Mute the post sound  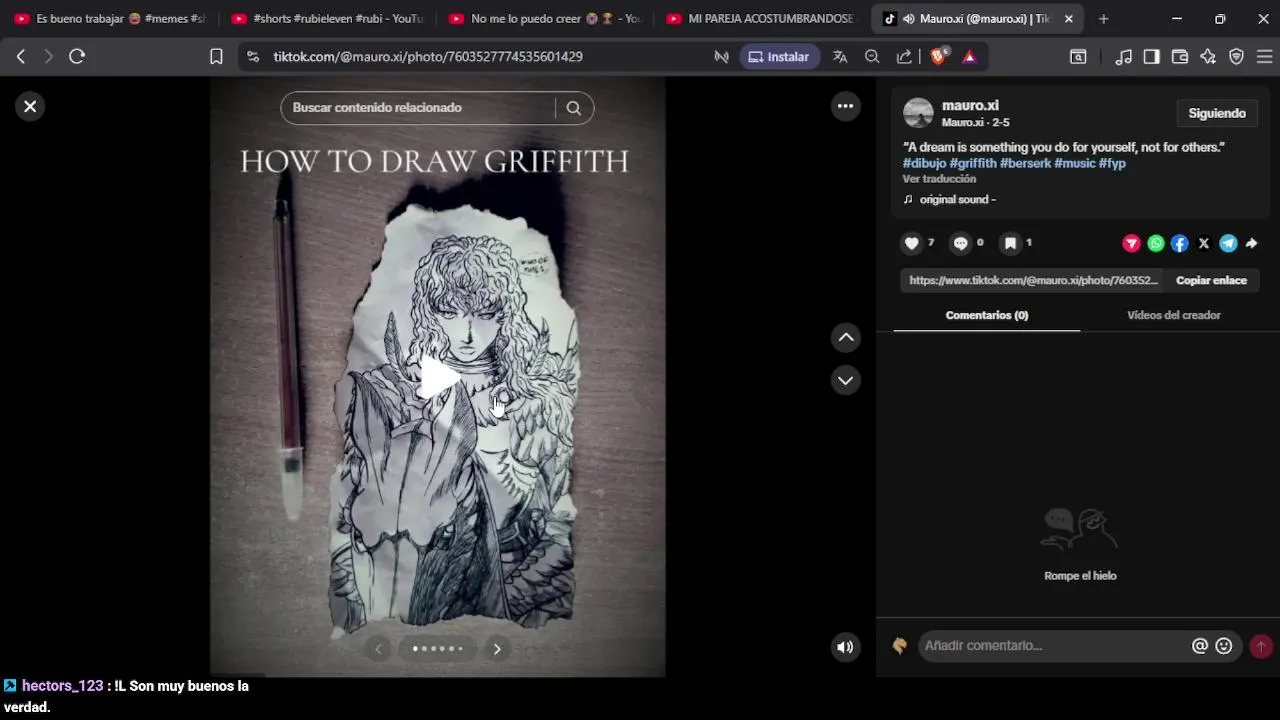coord(846,647)
